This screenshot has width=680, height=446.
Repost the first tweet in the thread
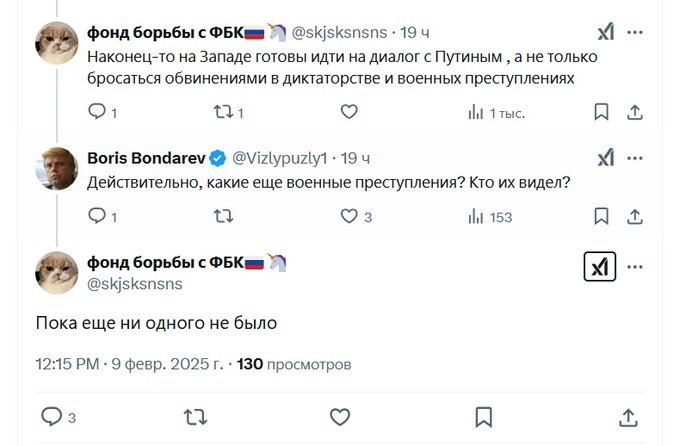point(224,112)
